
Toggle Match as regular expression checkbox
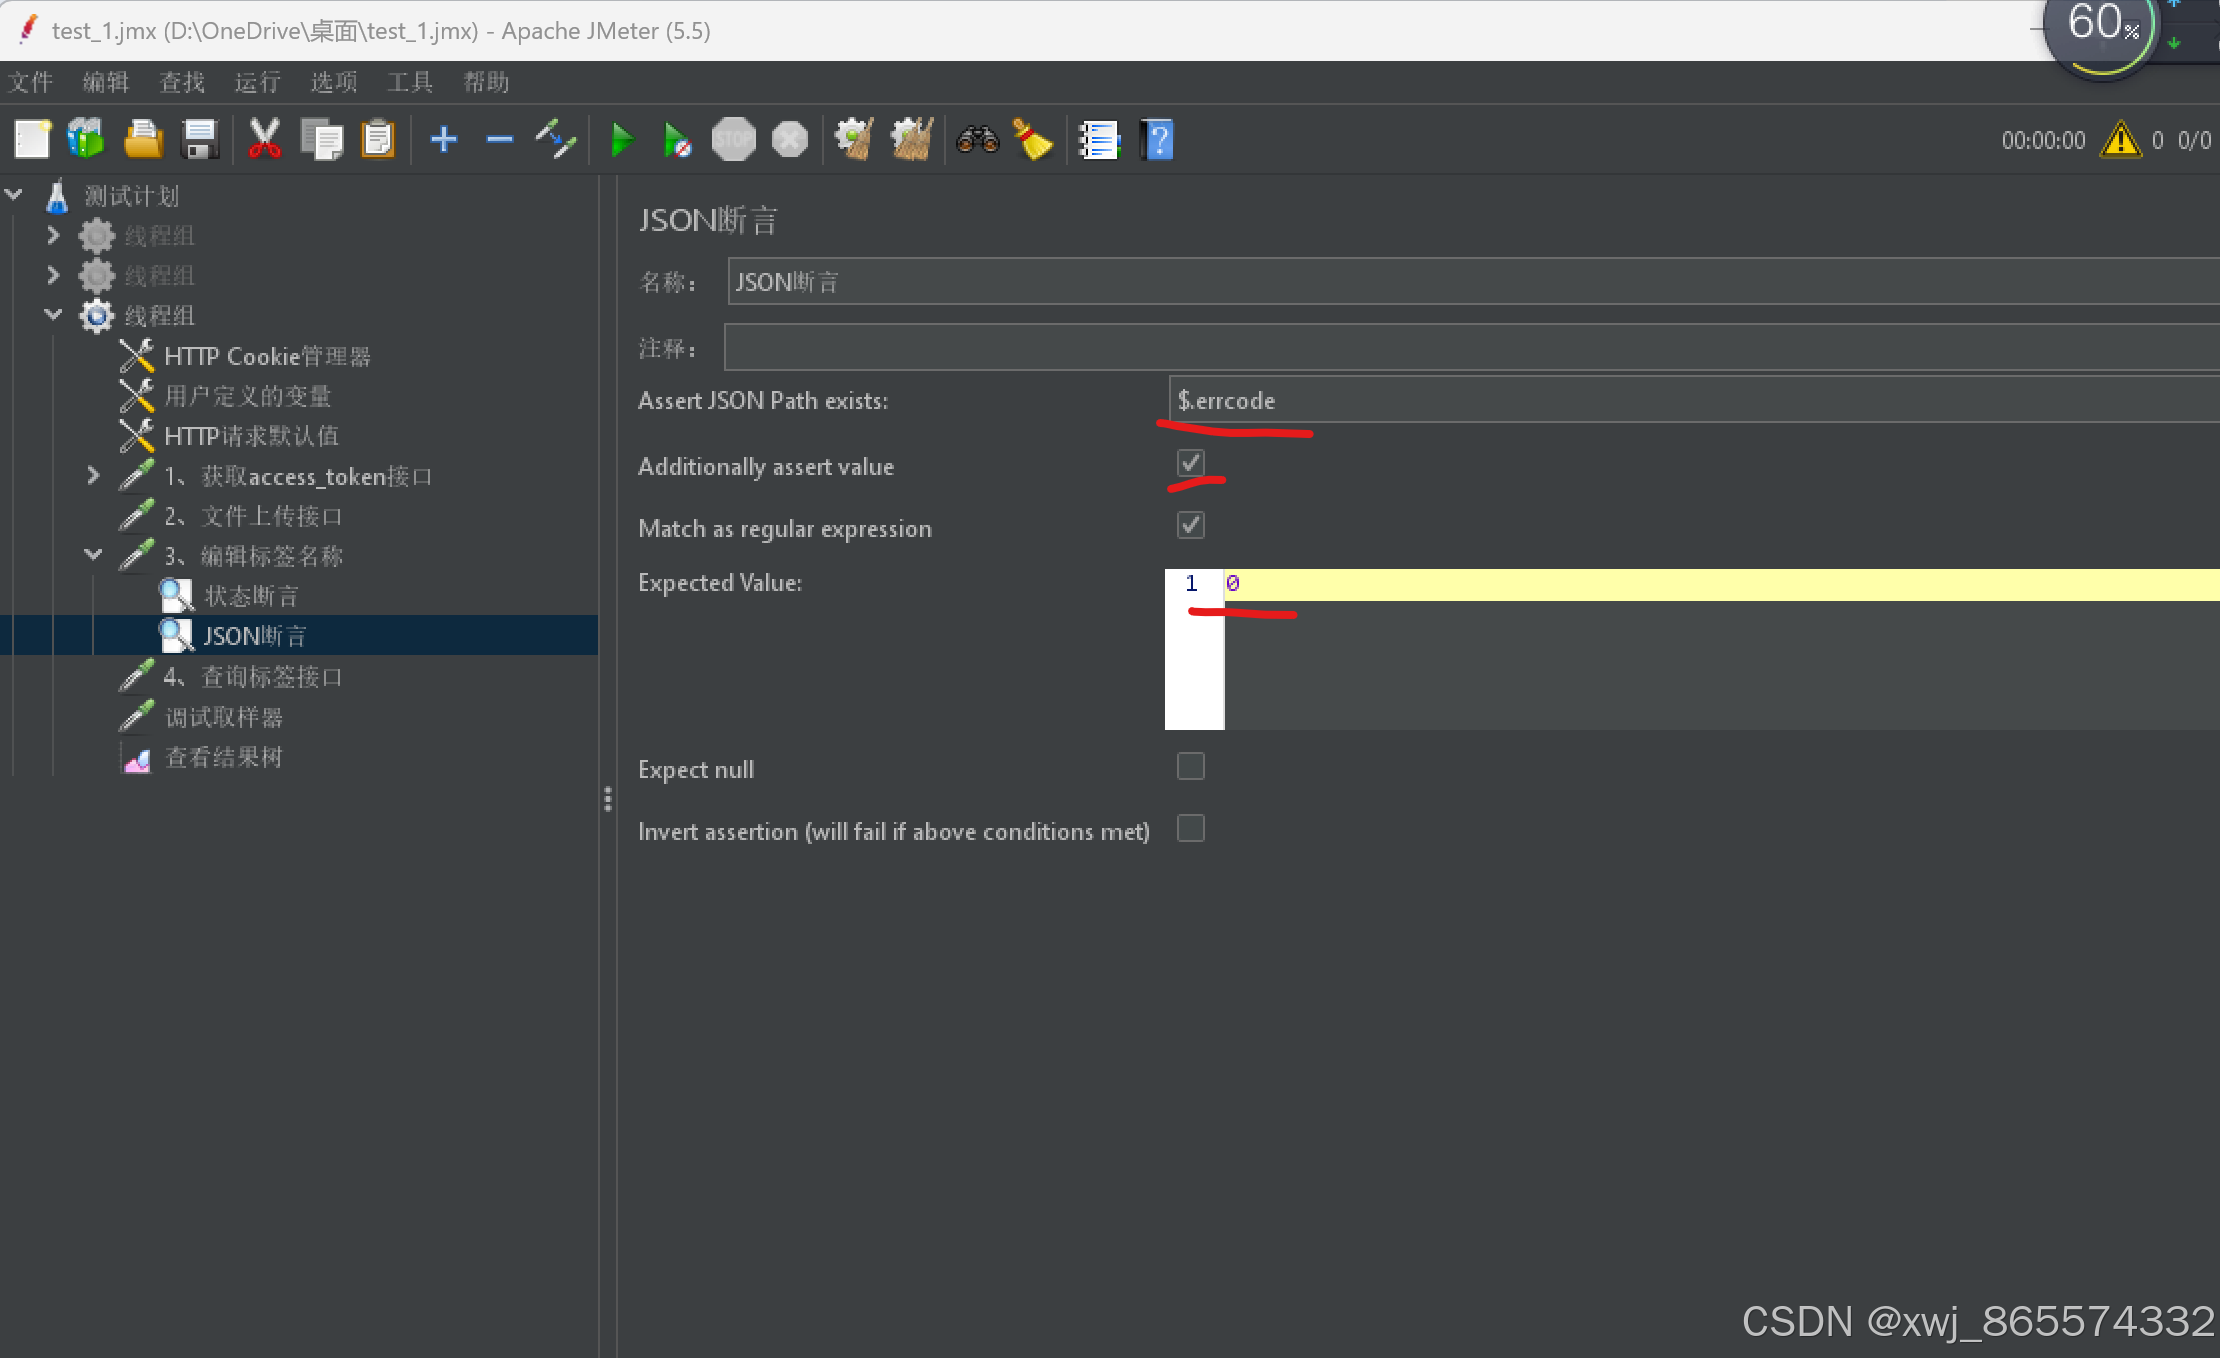(1190, 525)
